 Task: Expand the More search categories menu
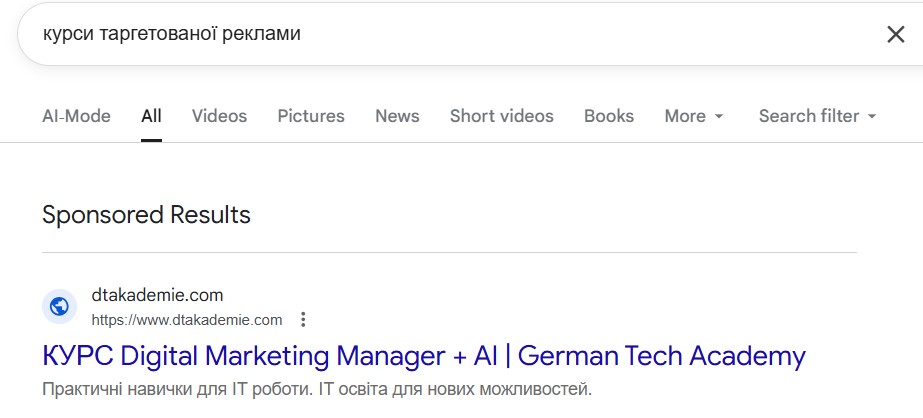pyautogui.click(x=694, y=116)
